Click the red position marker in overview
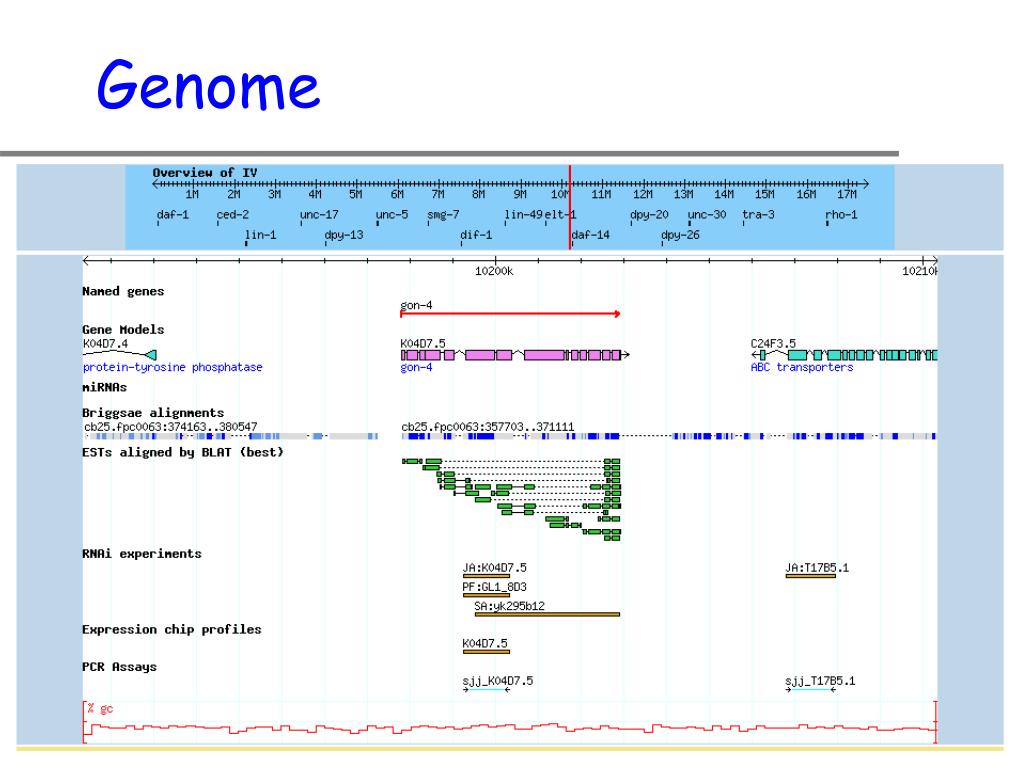 570,207
